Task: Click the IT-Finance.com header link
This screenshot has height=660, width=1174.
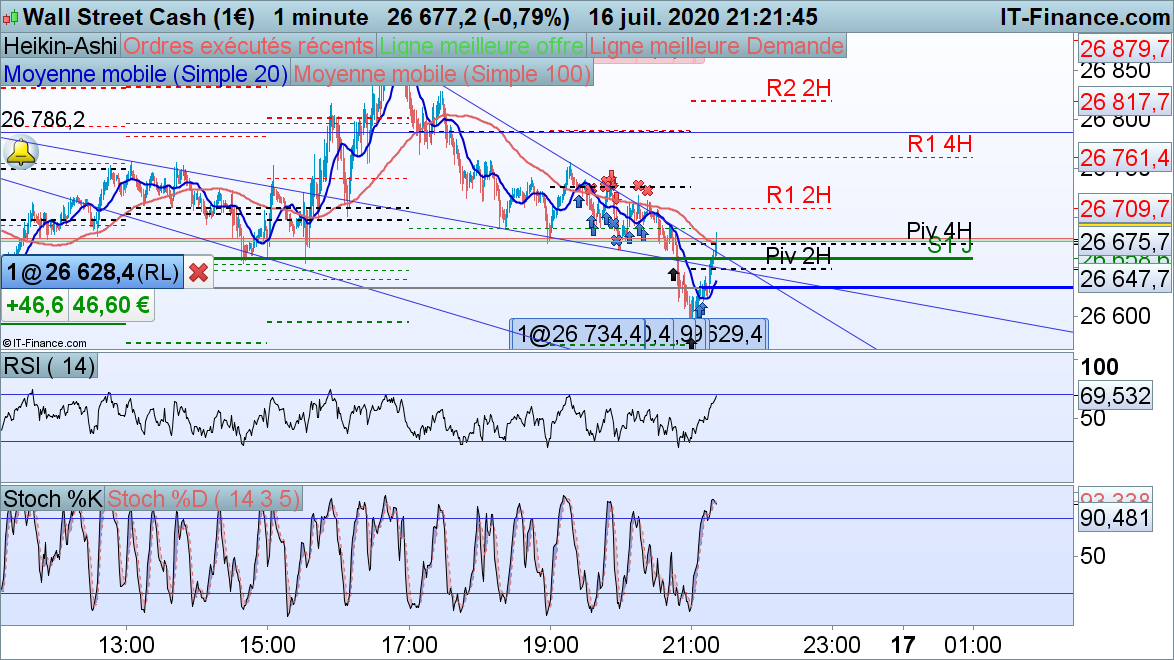Action: [1085, 16]
